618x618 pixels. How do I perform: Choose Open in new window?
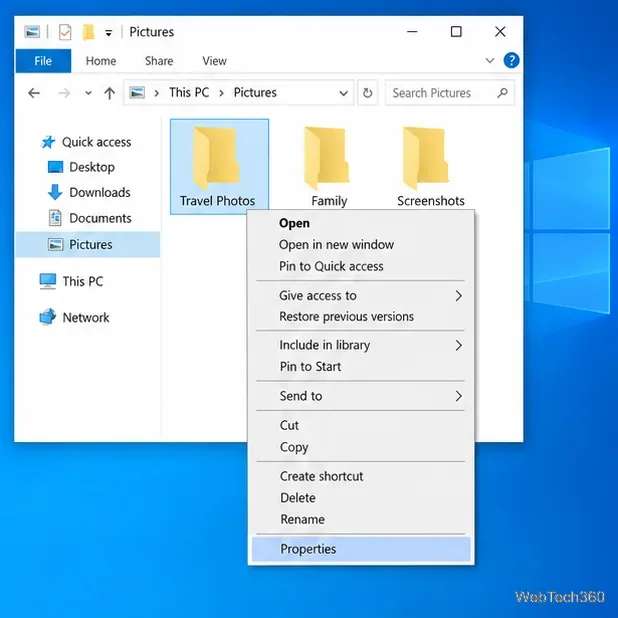pos(361,245)
